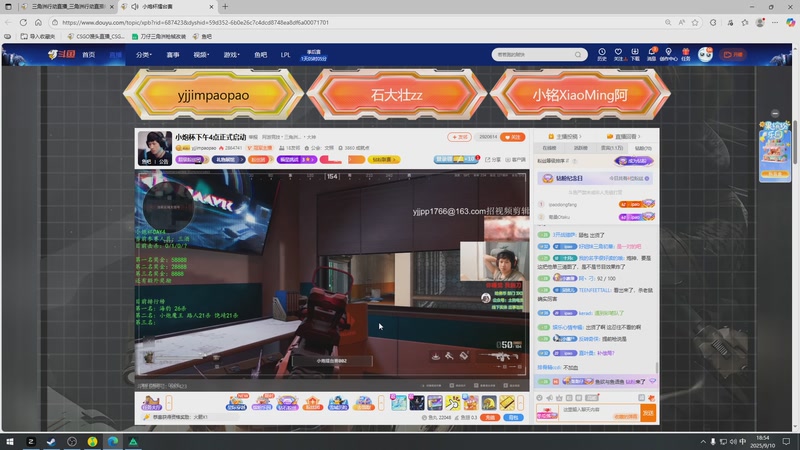This screenshot has height=450, width=800.
Task: Click the golden bar gift icon
Action: (x=507, y=403)
